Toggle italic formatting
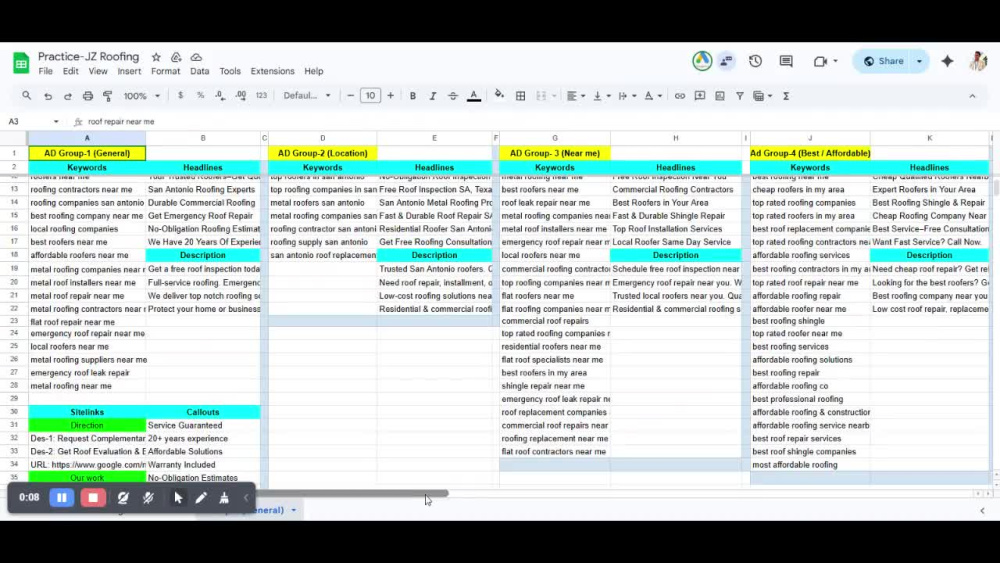The image size is (1000, 563). coord(432,96)
